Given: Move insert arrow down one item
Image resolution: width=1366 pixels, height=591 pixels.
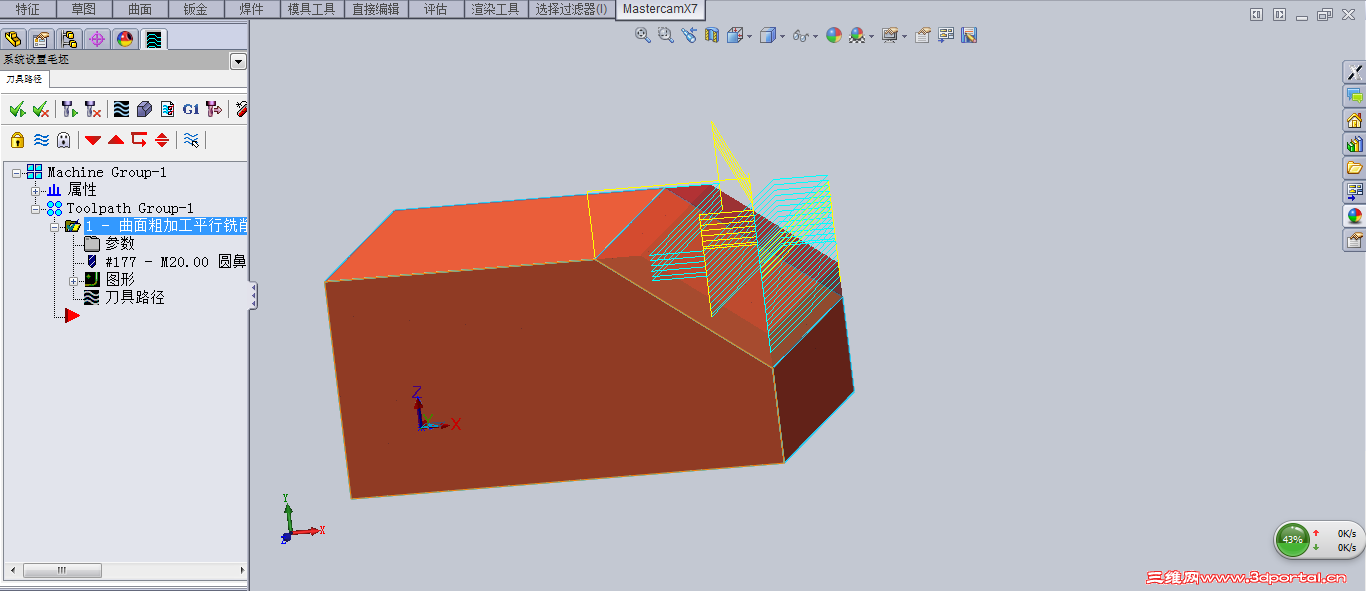Looking at the screenshot, I should 93,140.
